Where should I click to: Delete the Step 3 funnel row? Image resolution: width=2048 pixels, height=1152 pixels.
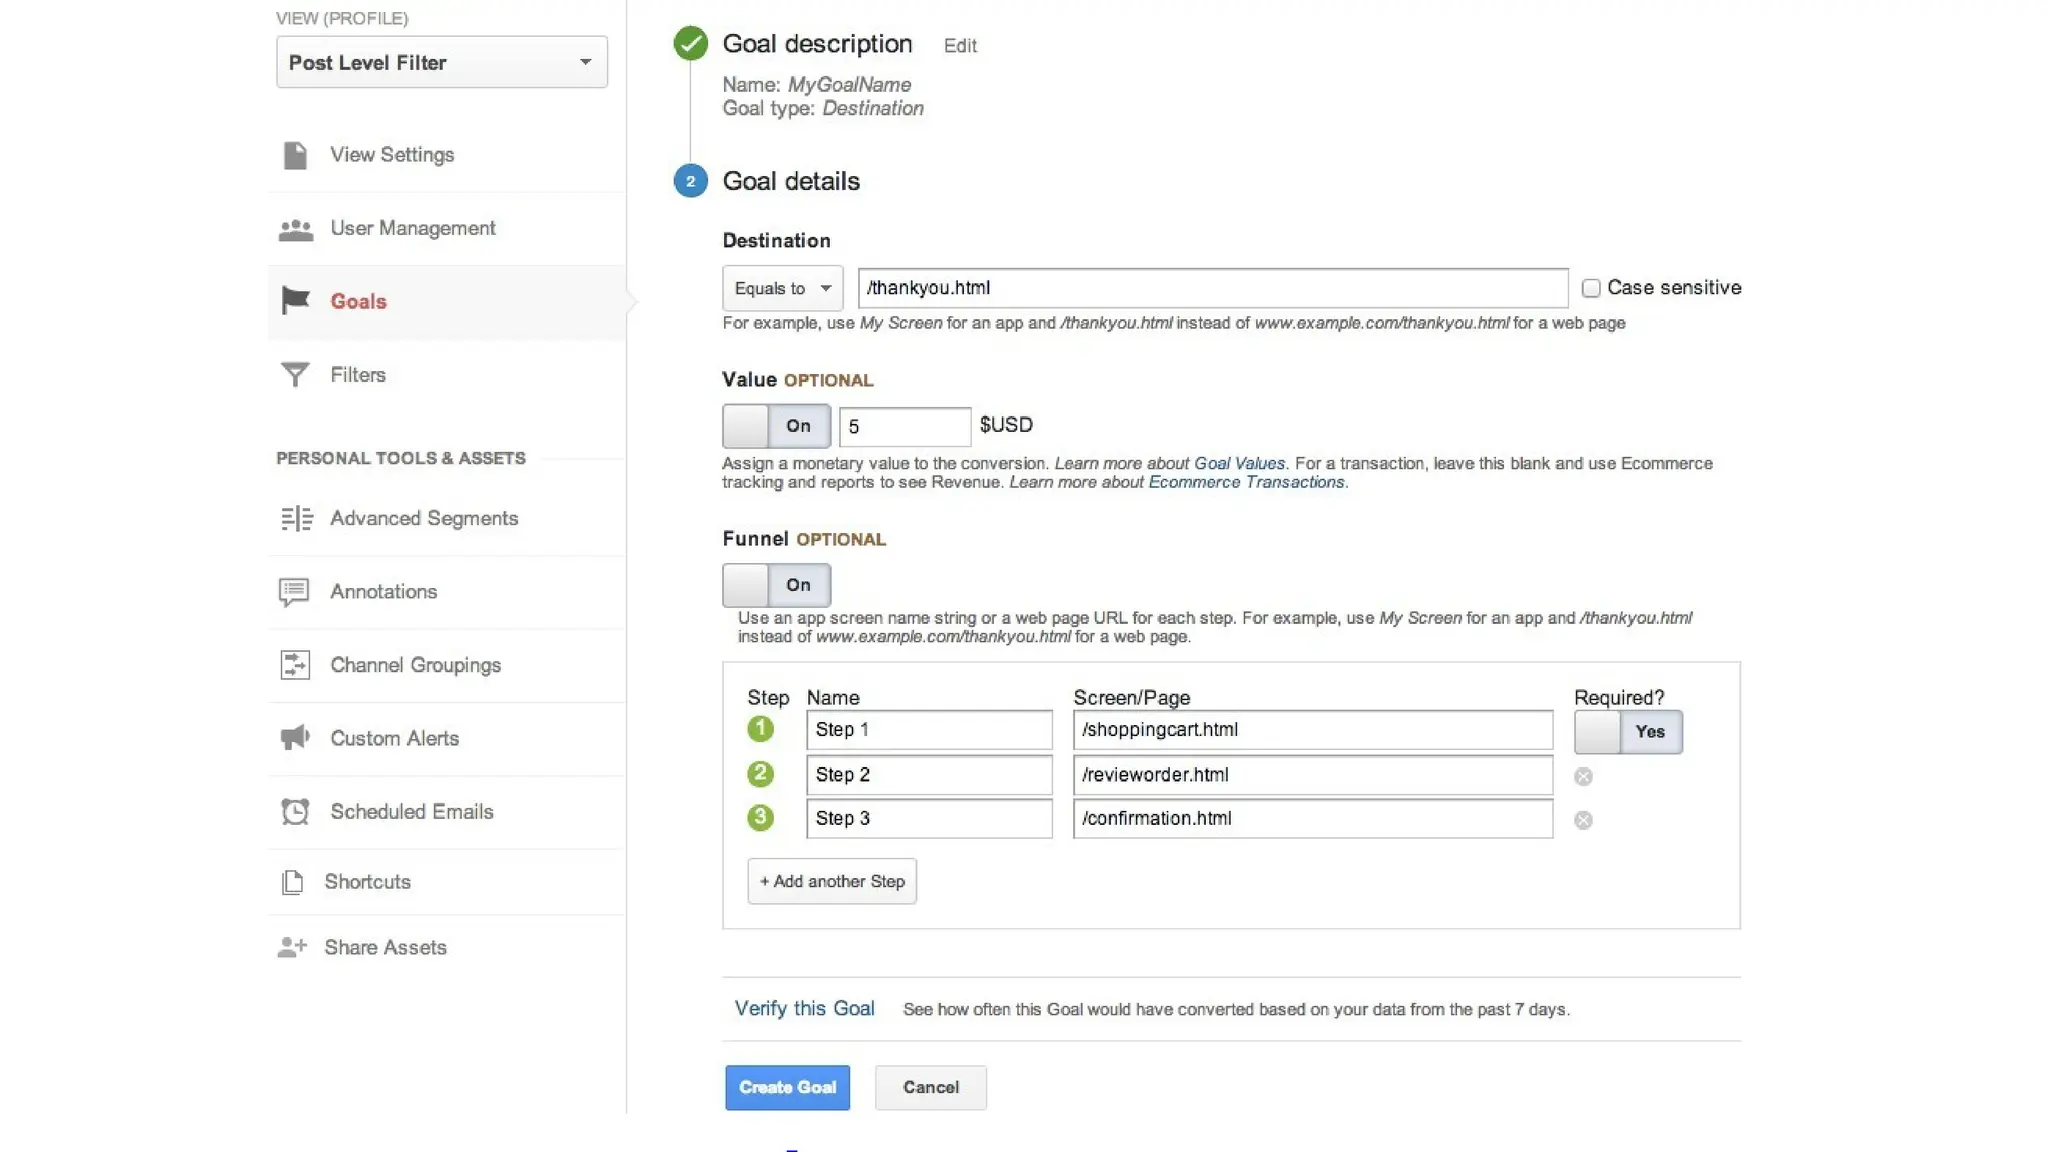[x=1583, y=820]
